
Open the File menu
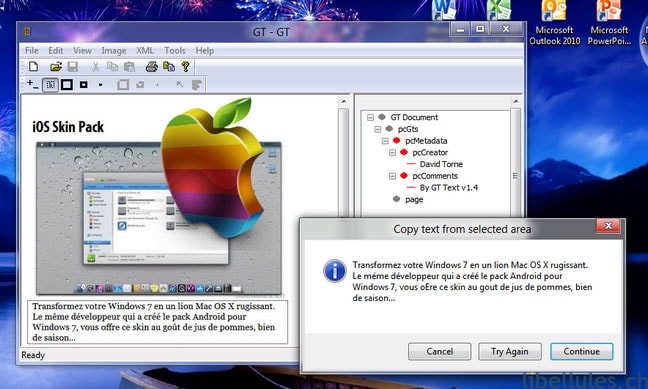pyautogui.click(x=31, y=50)
